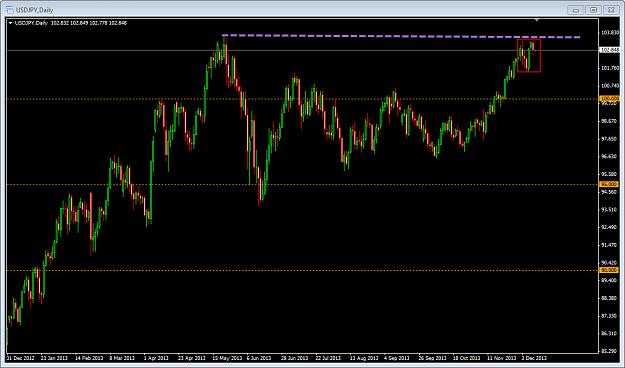This screenshot has width=625, height=368.
Task: Click the 15 May 2013 date label
Action: tap(227, 358)
